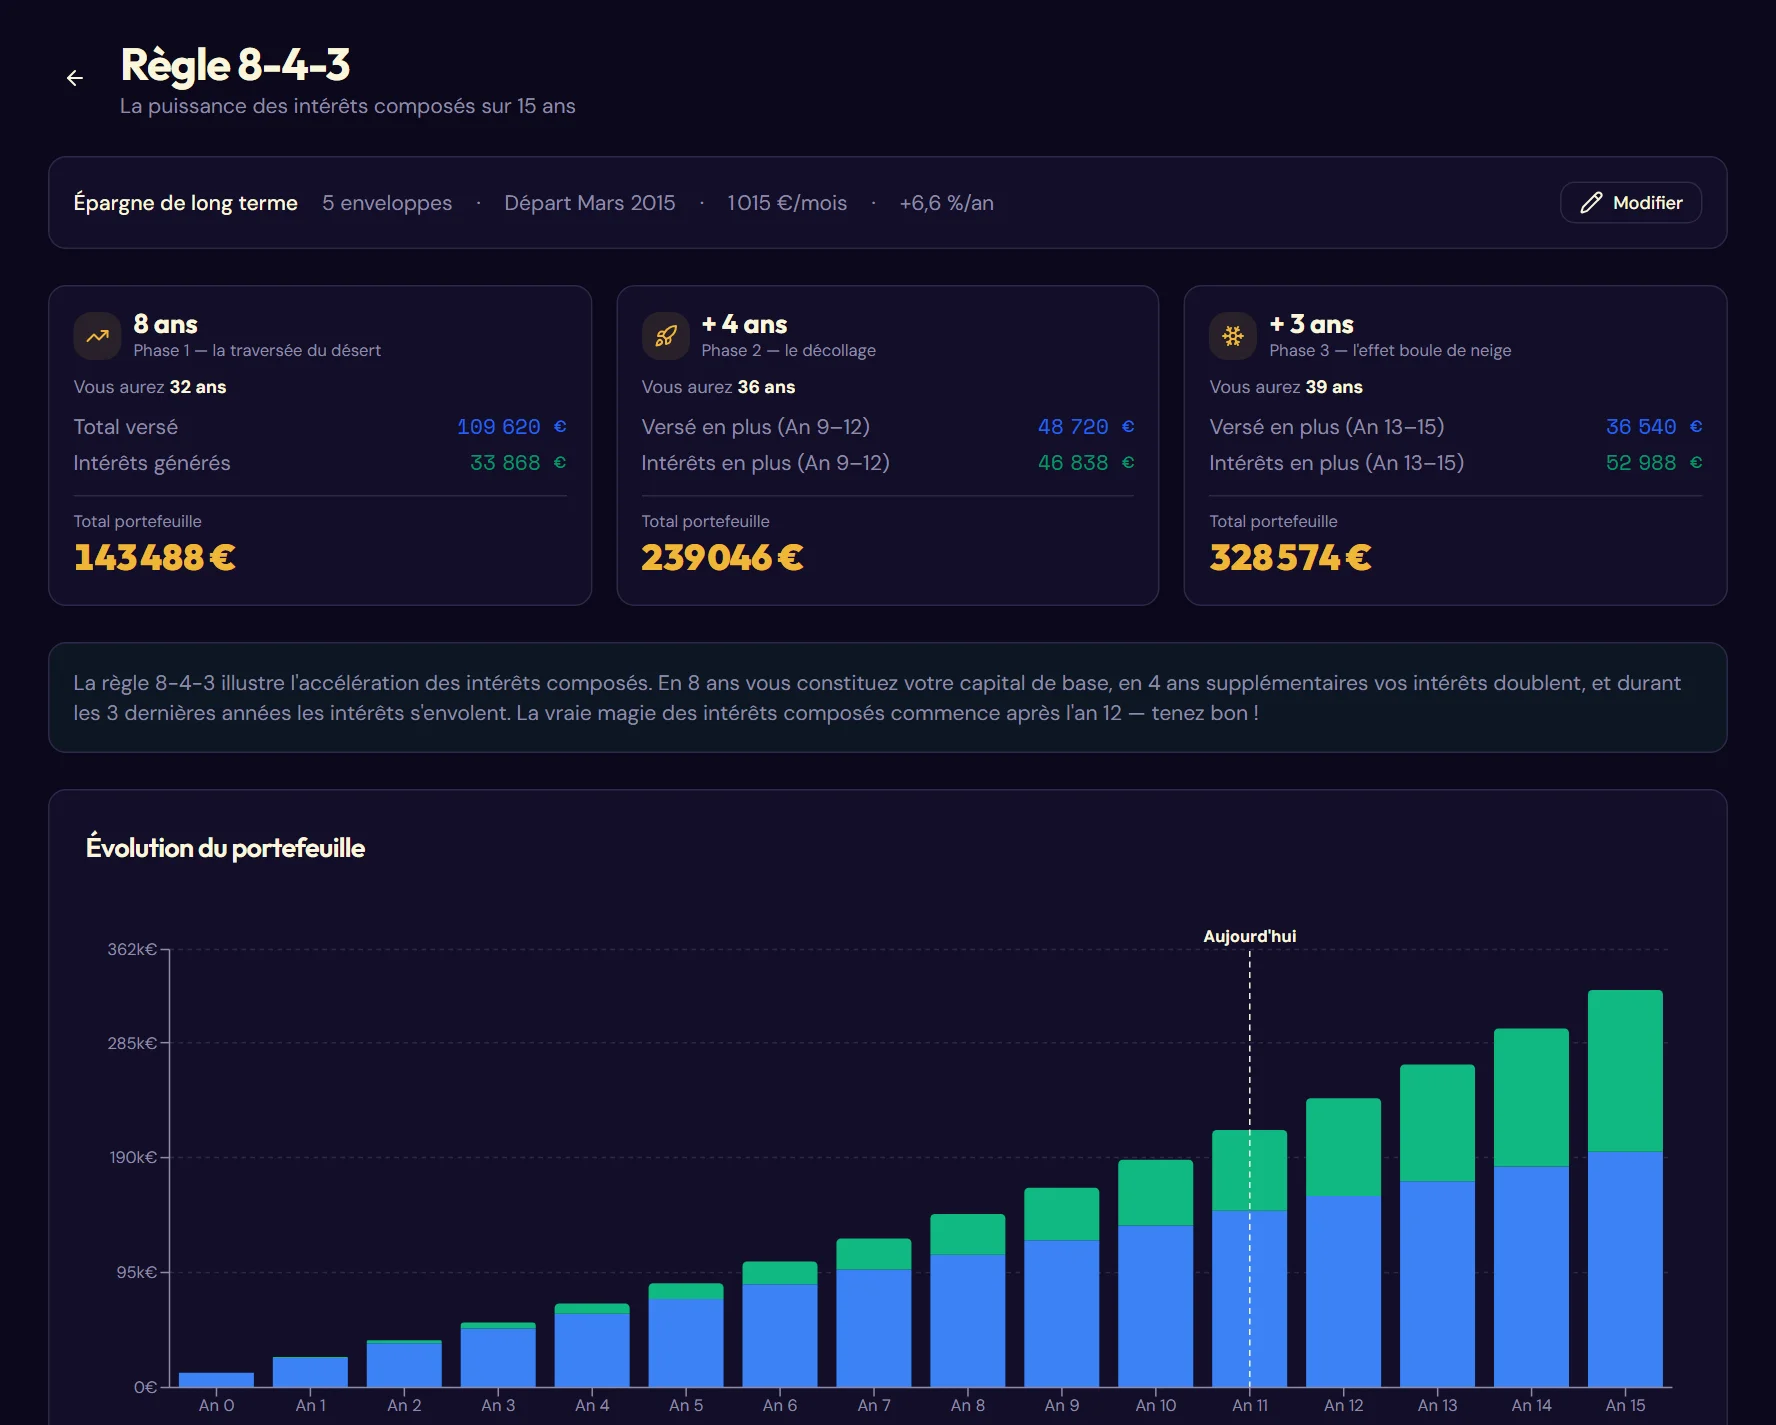Screen dimensions: 1776x1425
Task: Click the 36 540 € versé en plus value
Action: point(1653,427)
